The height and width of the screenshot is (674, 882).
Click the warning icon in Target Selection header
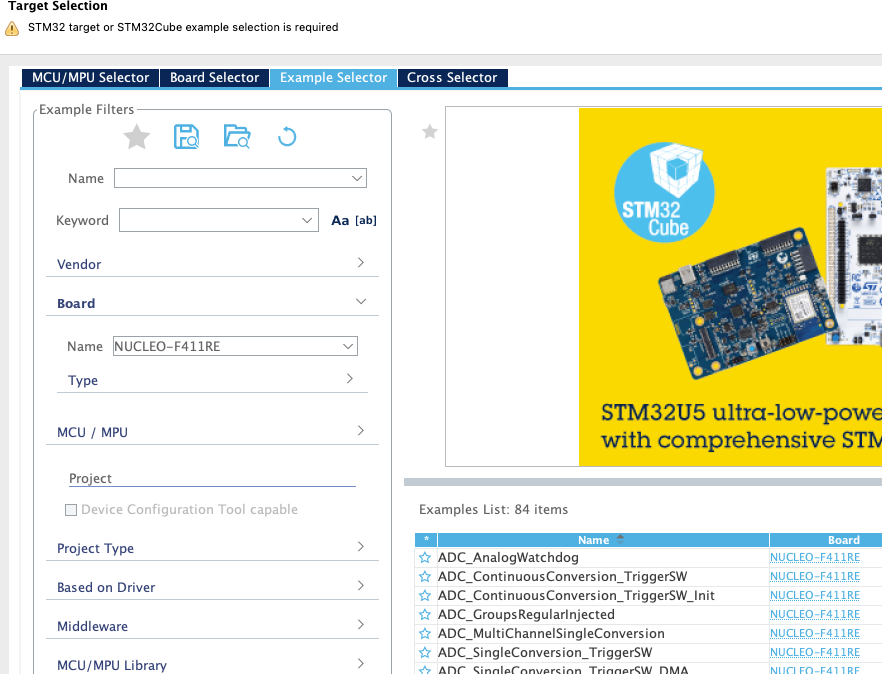(x=12, y=28)
